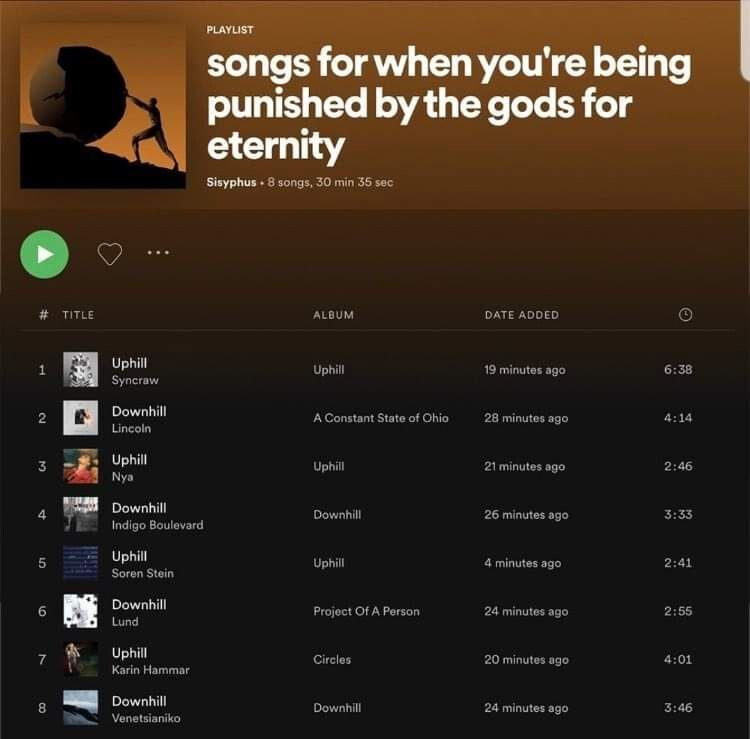Click Nya's Uphill album art thumbnail
Viewport: 750px width, 739px height.
pos(80,466)
